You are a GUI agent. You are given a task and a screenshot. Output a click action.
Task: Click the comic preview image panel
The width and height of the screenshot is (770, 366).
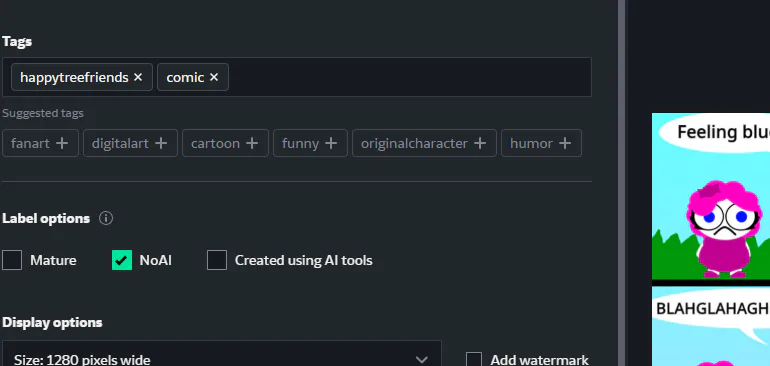tap(711, 239)
